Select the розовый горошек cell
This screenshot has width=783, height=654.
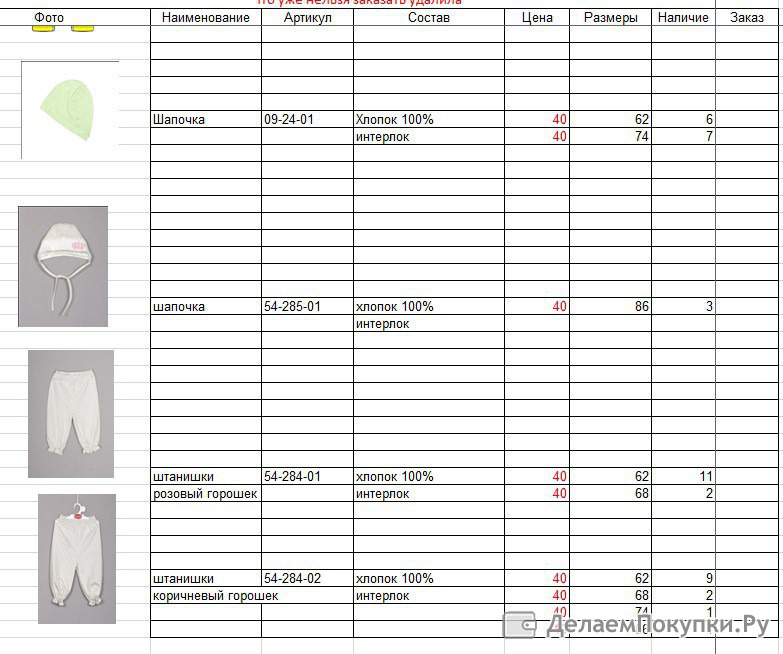coord(206,493)
